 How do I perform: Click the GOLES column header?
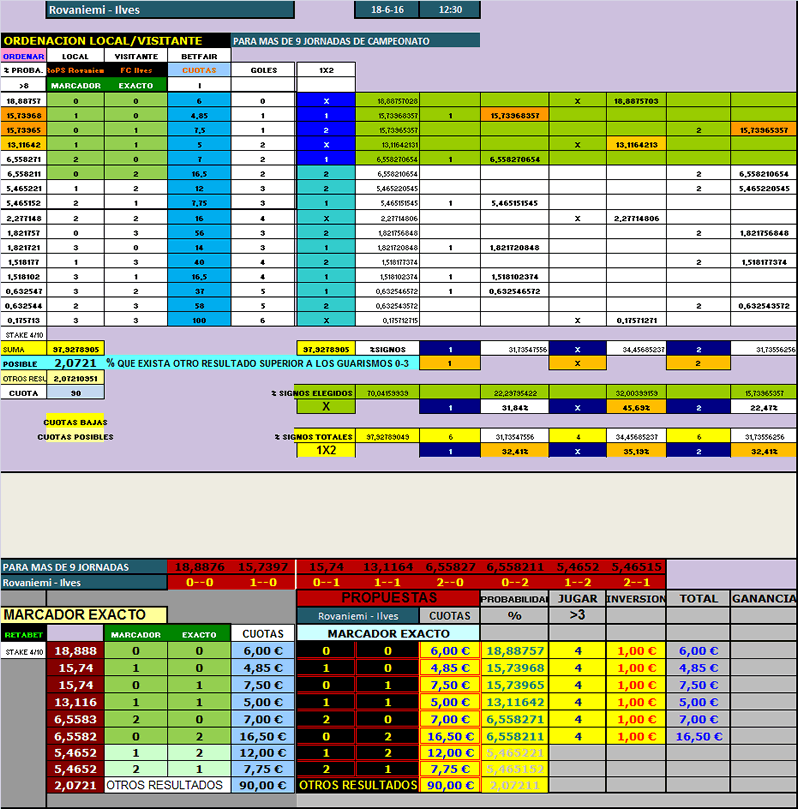click(x=264, y=70)
